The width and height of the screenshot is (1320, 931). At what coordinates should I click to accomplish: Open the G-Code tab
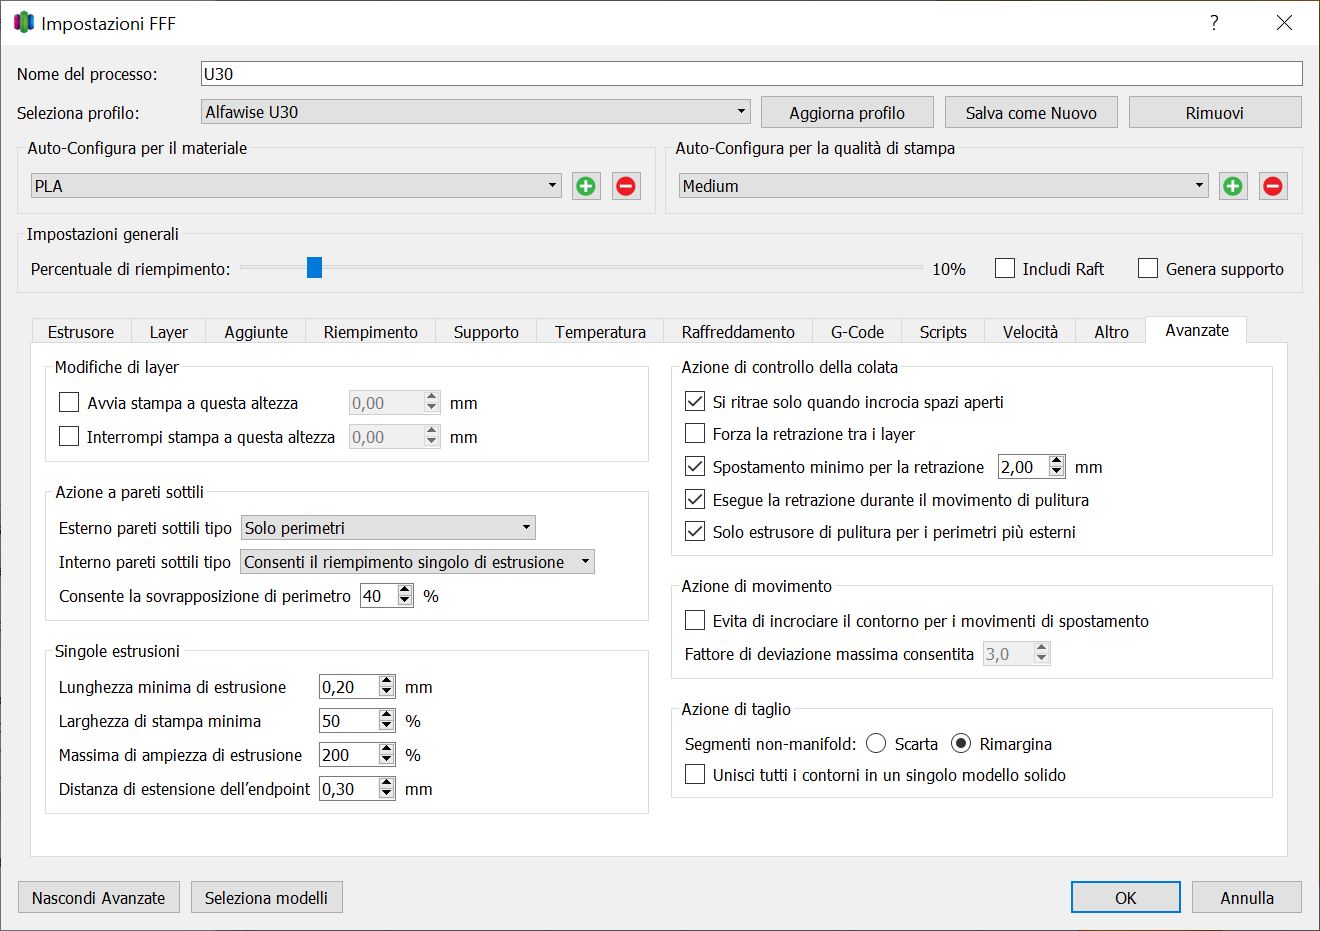[x=858, y=332]
